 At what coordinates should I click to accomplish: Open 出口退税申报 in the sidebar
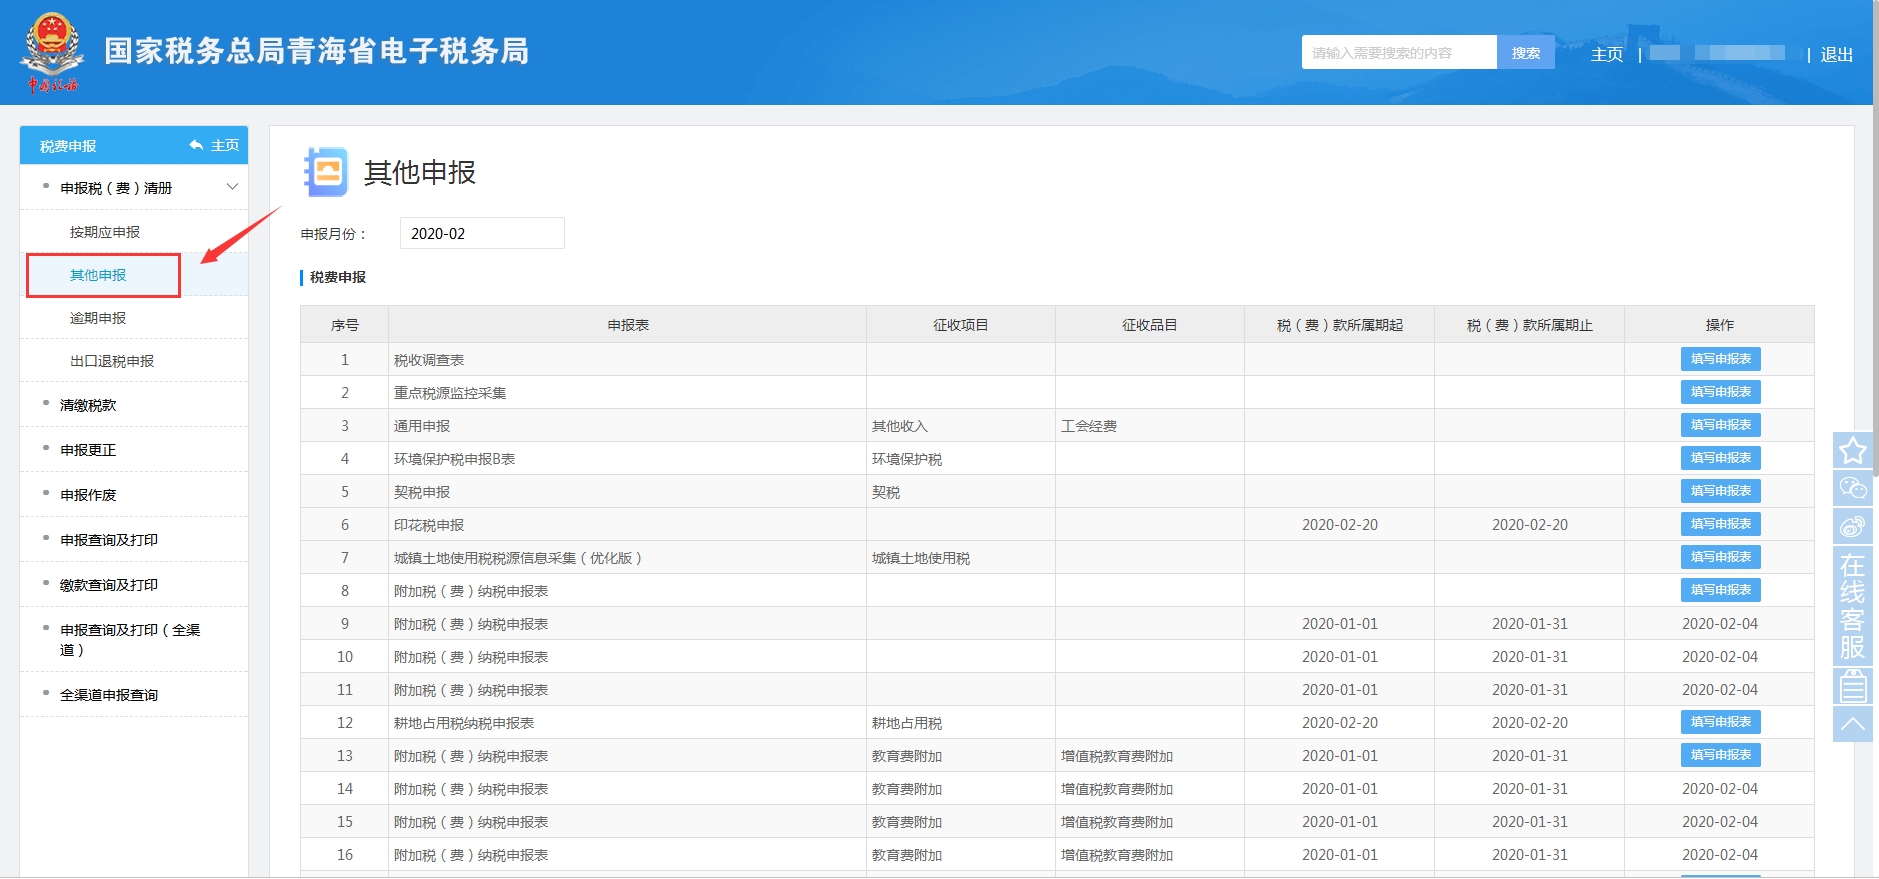pos(112,361)
